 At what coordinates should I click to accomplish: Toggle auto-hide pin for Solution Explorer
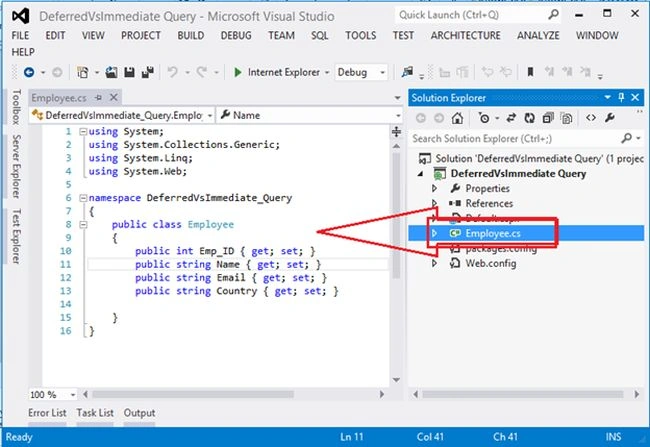621,97
